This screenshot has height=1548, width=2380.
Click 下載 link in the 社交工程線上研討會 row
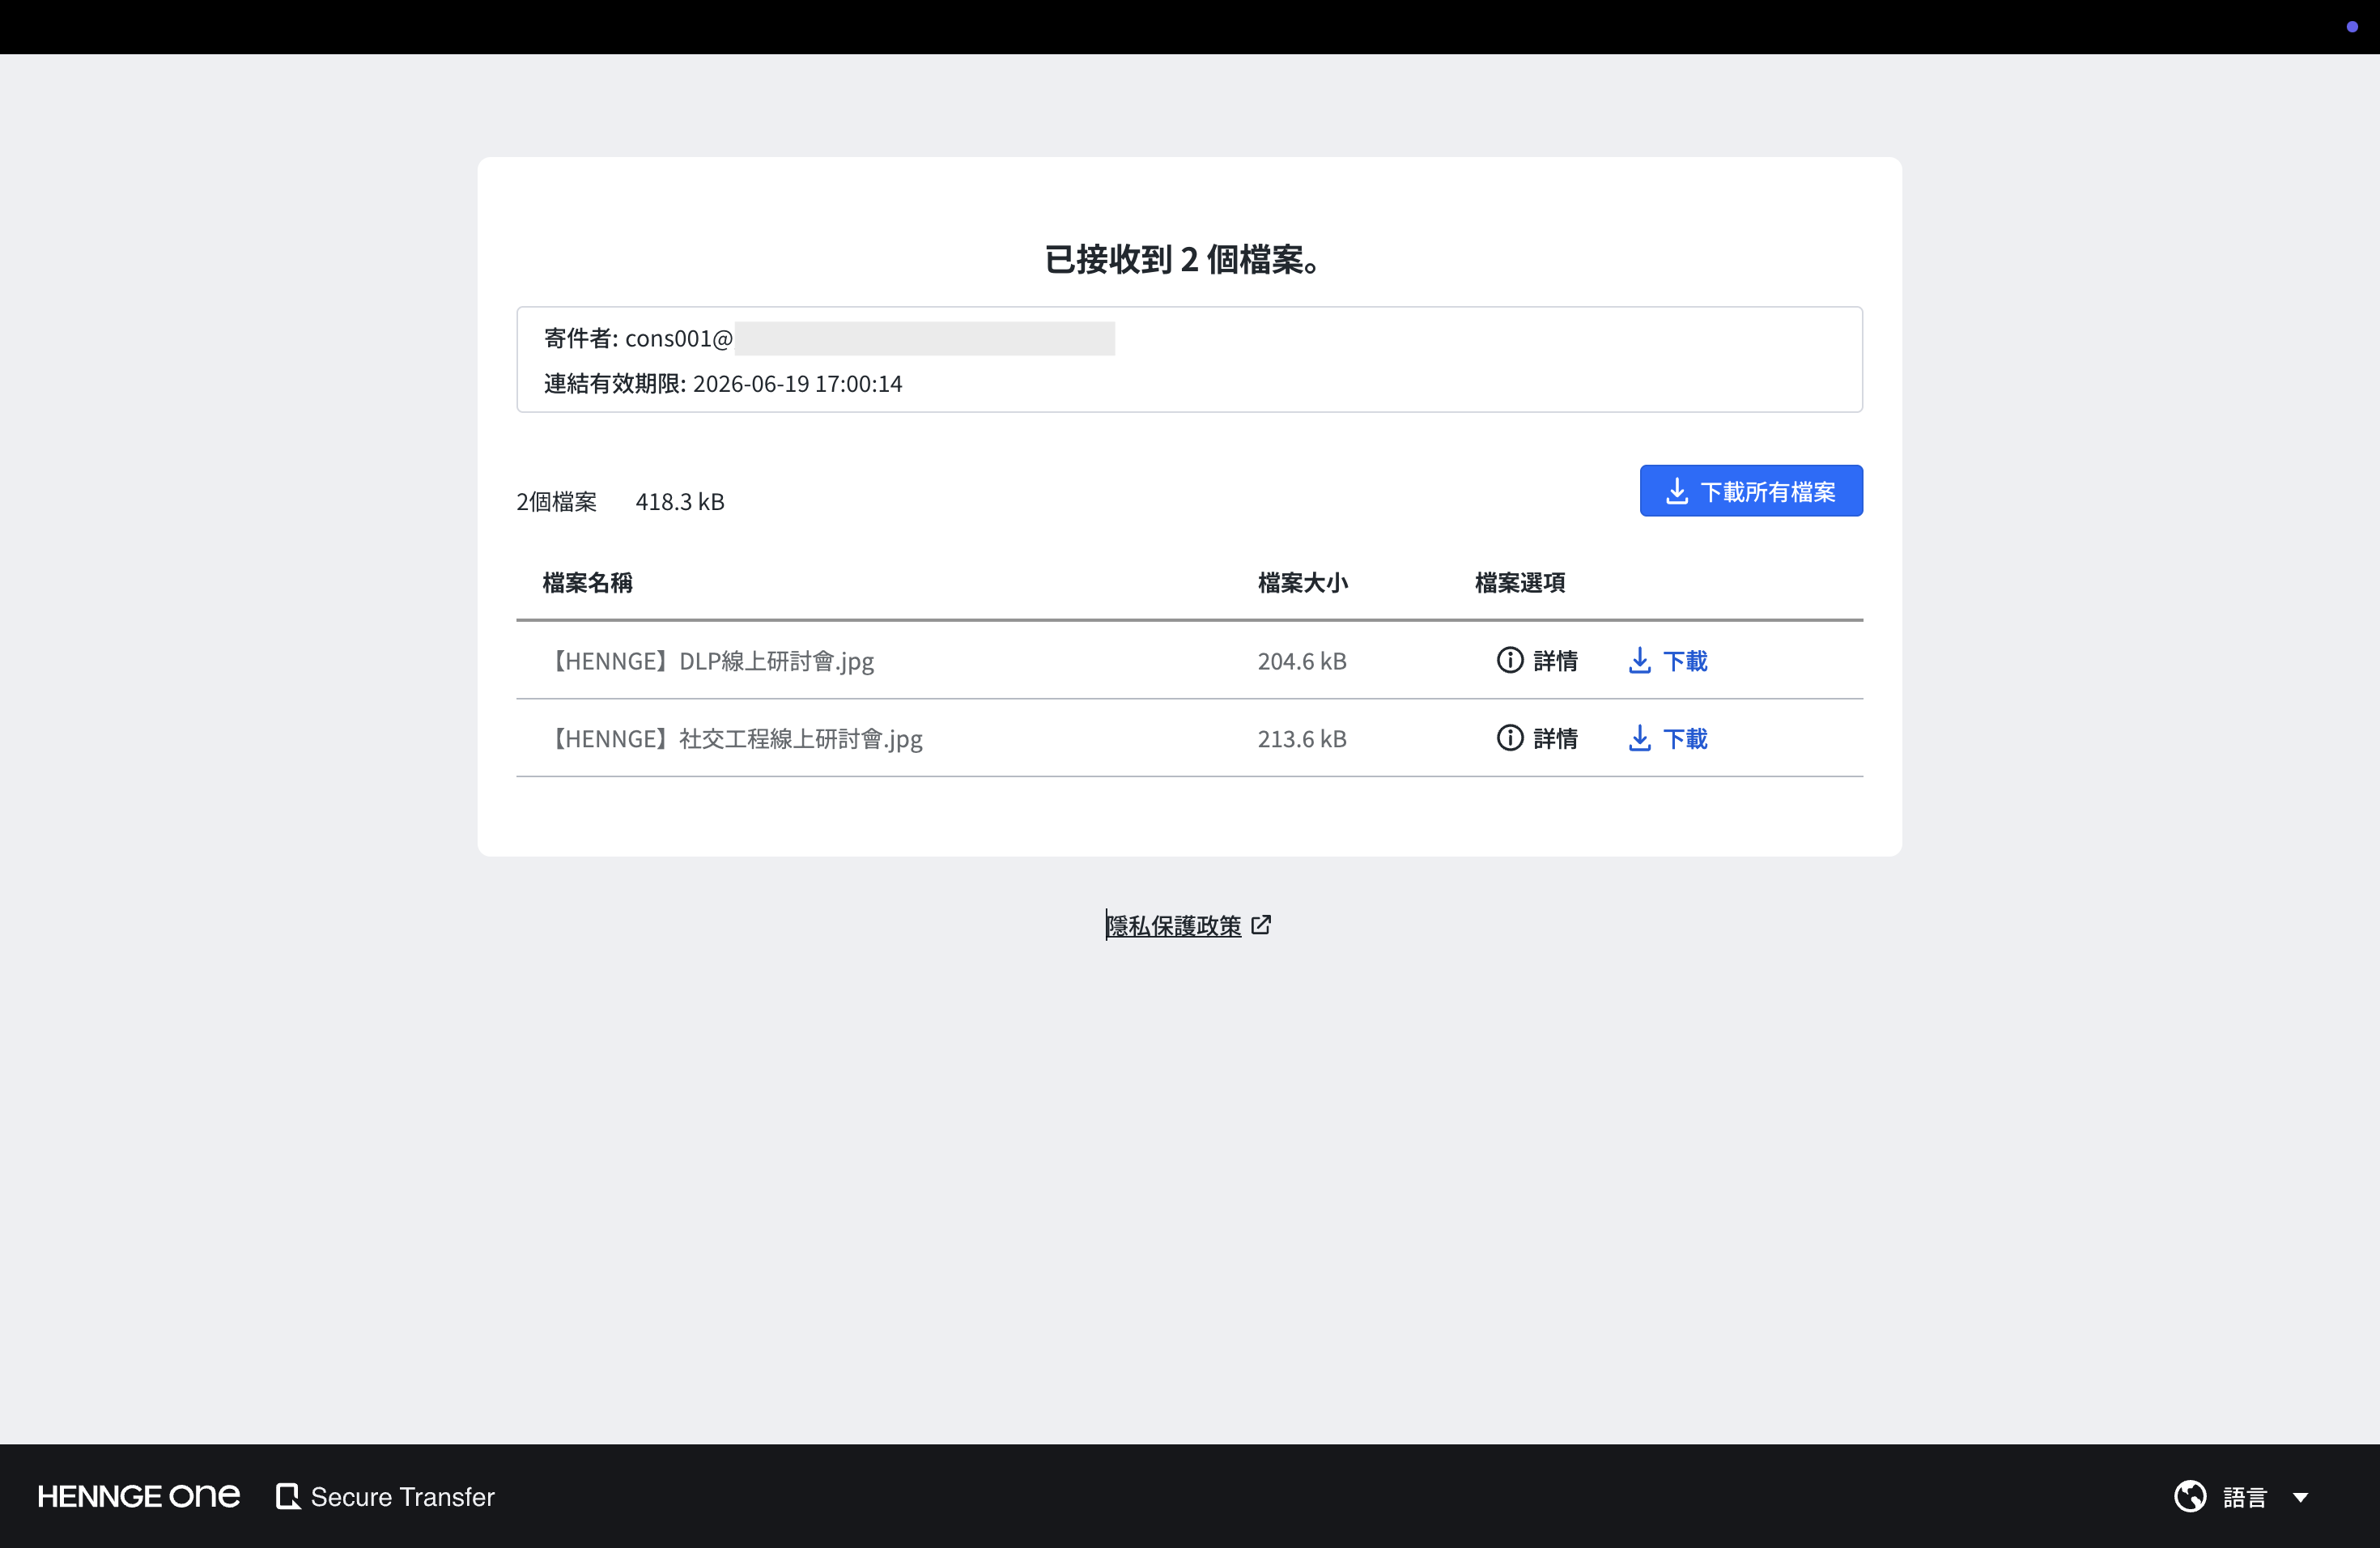pyautogui.click(x=1685, y=739)
